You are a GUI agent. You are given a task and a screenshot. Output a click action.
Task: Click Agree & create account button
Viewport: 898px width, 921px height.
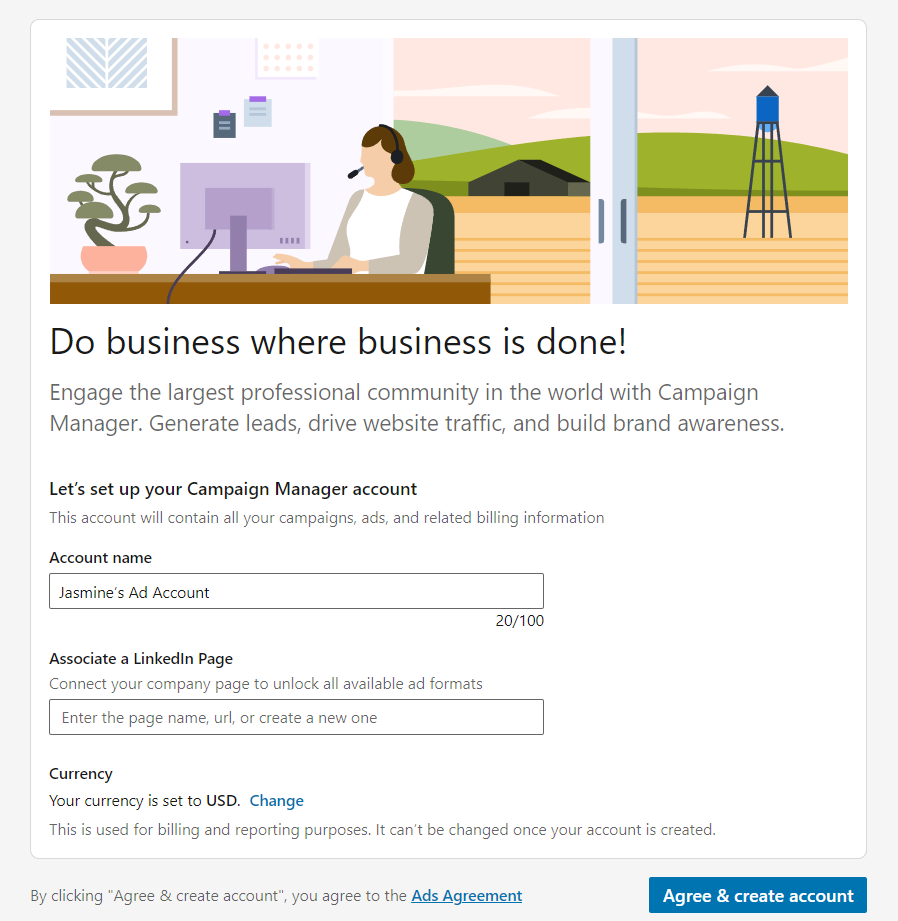coord(758,895)
